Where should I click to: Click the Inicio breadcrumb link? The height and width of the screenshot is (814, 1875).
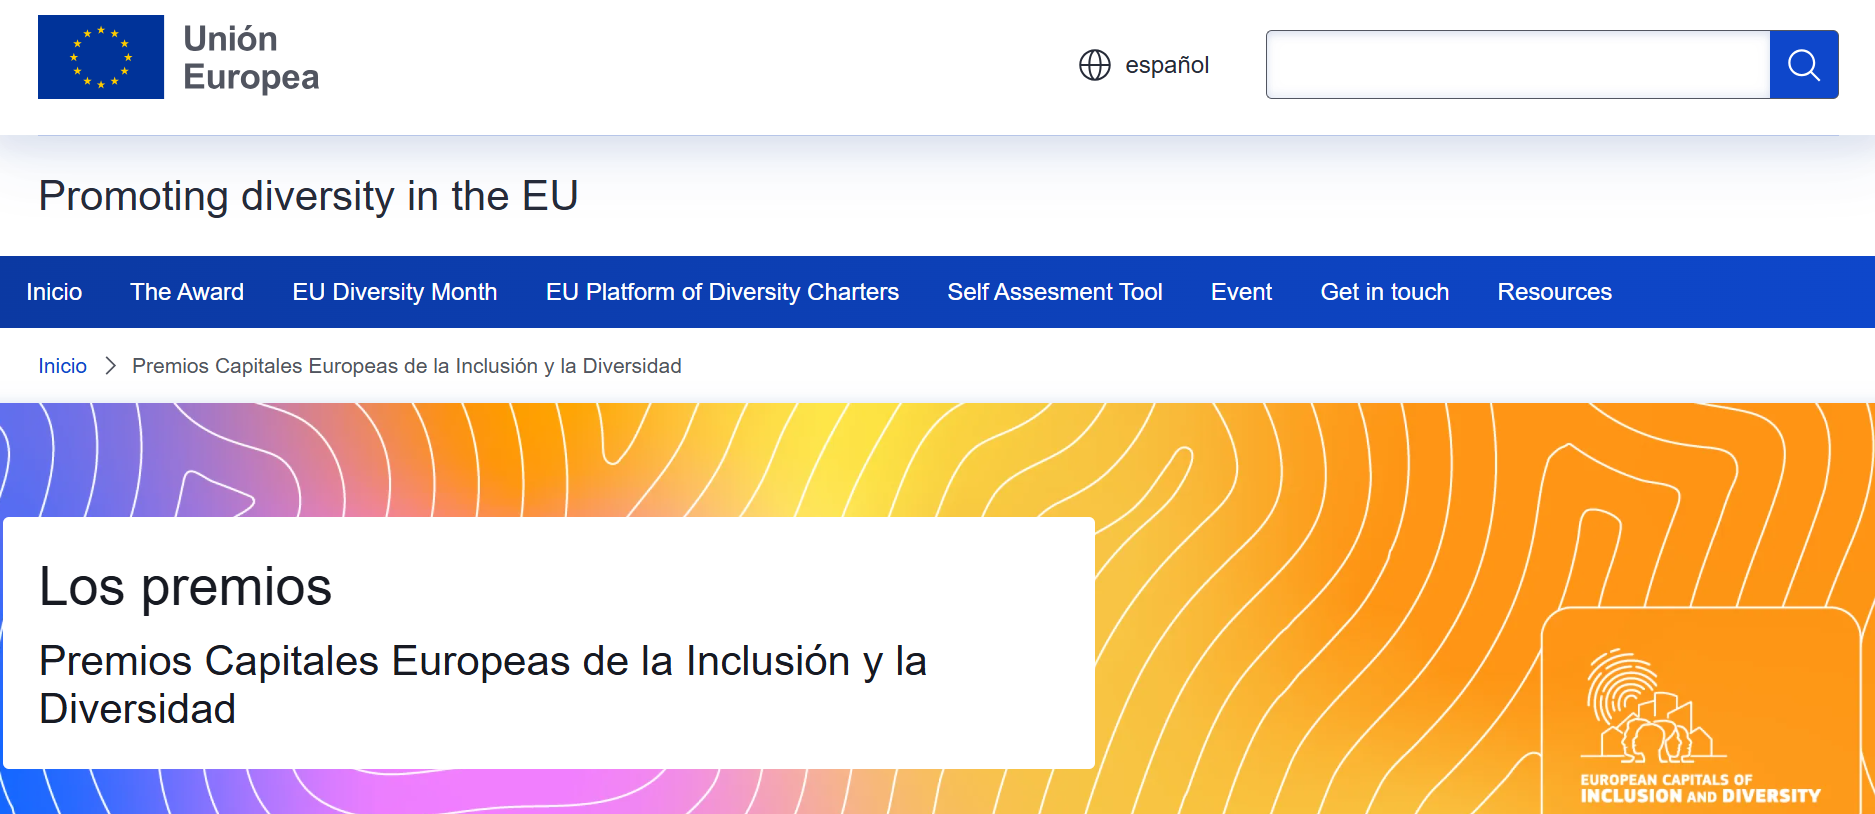tap(62, 366)
